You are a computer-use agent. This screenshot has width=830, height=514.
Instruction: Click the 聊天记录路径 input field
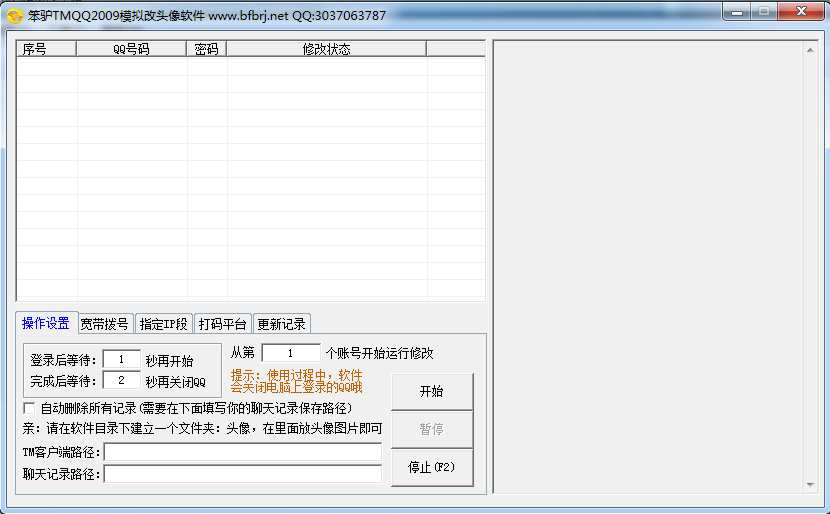[243, 474]
